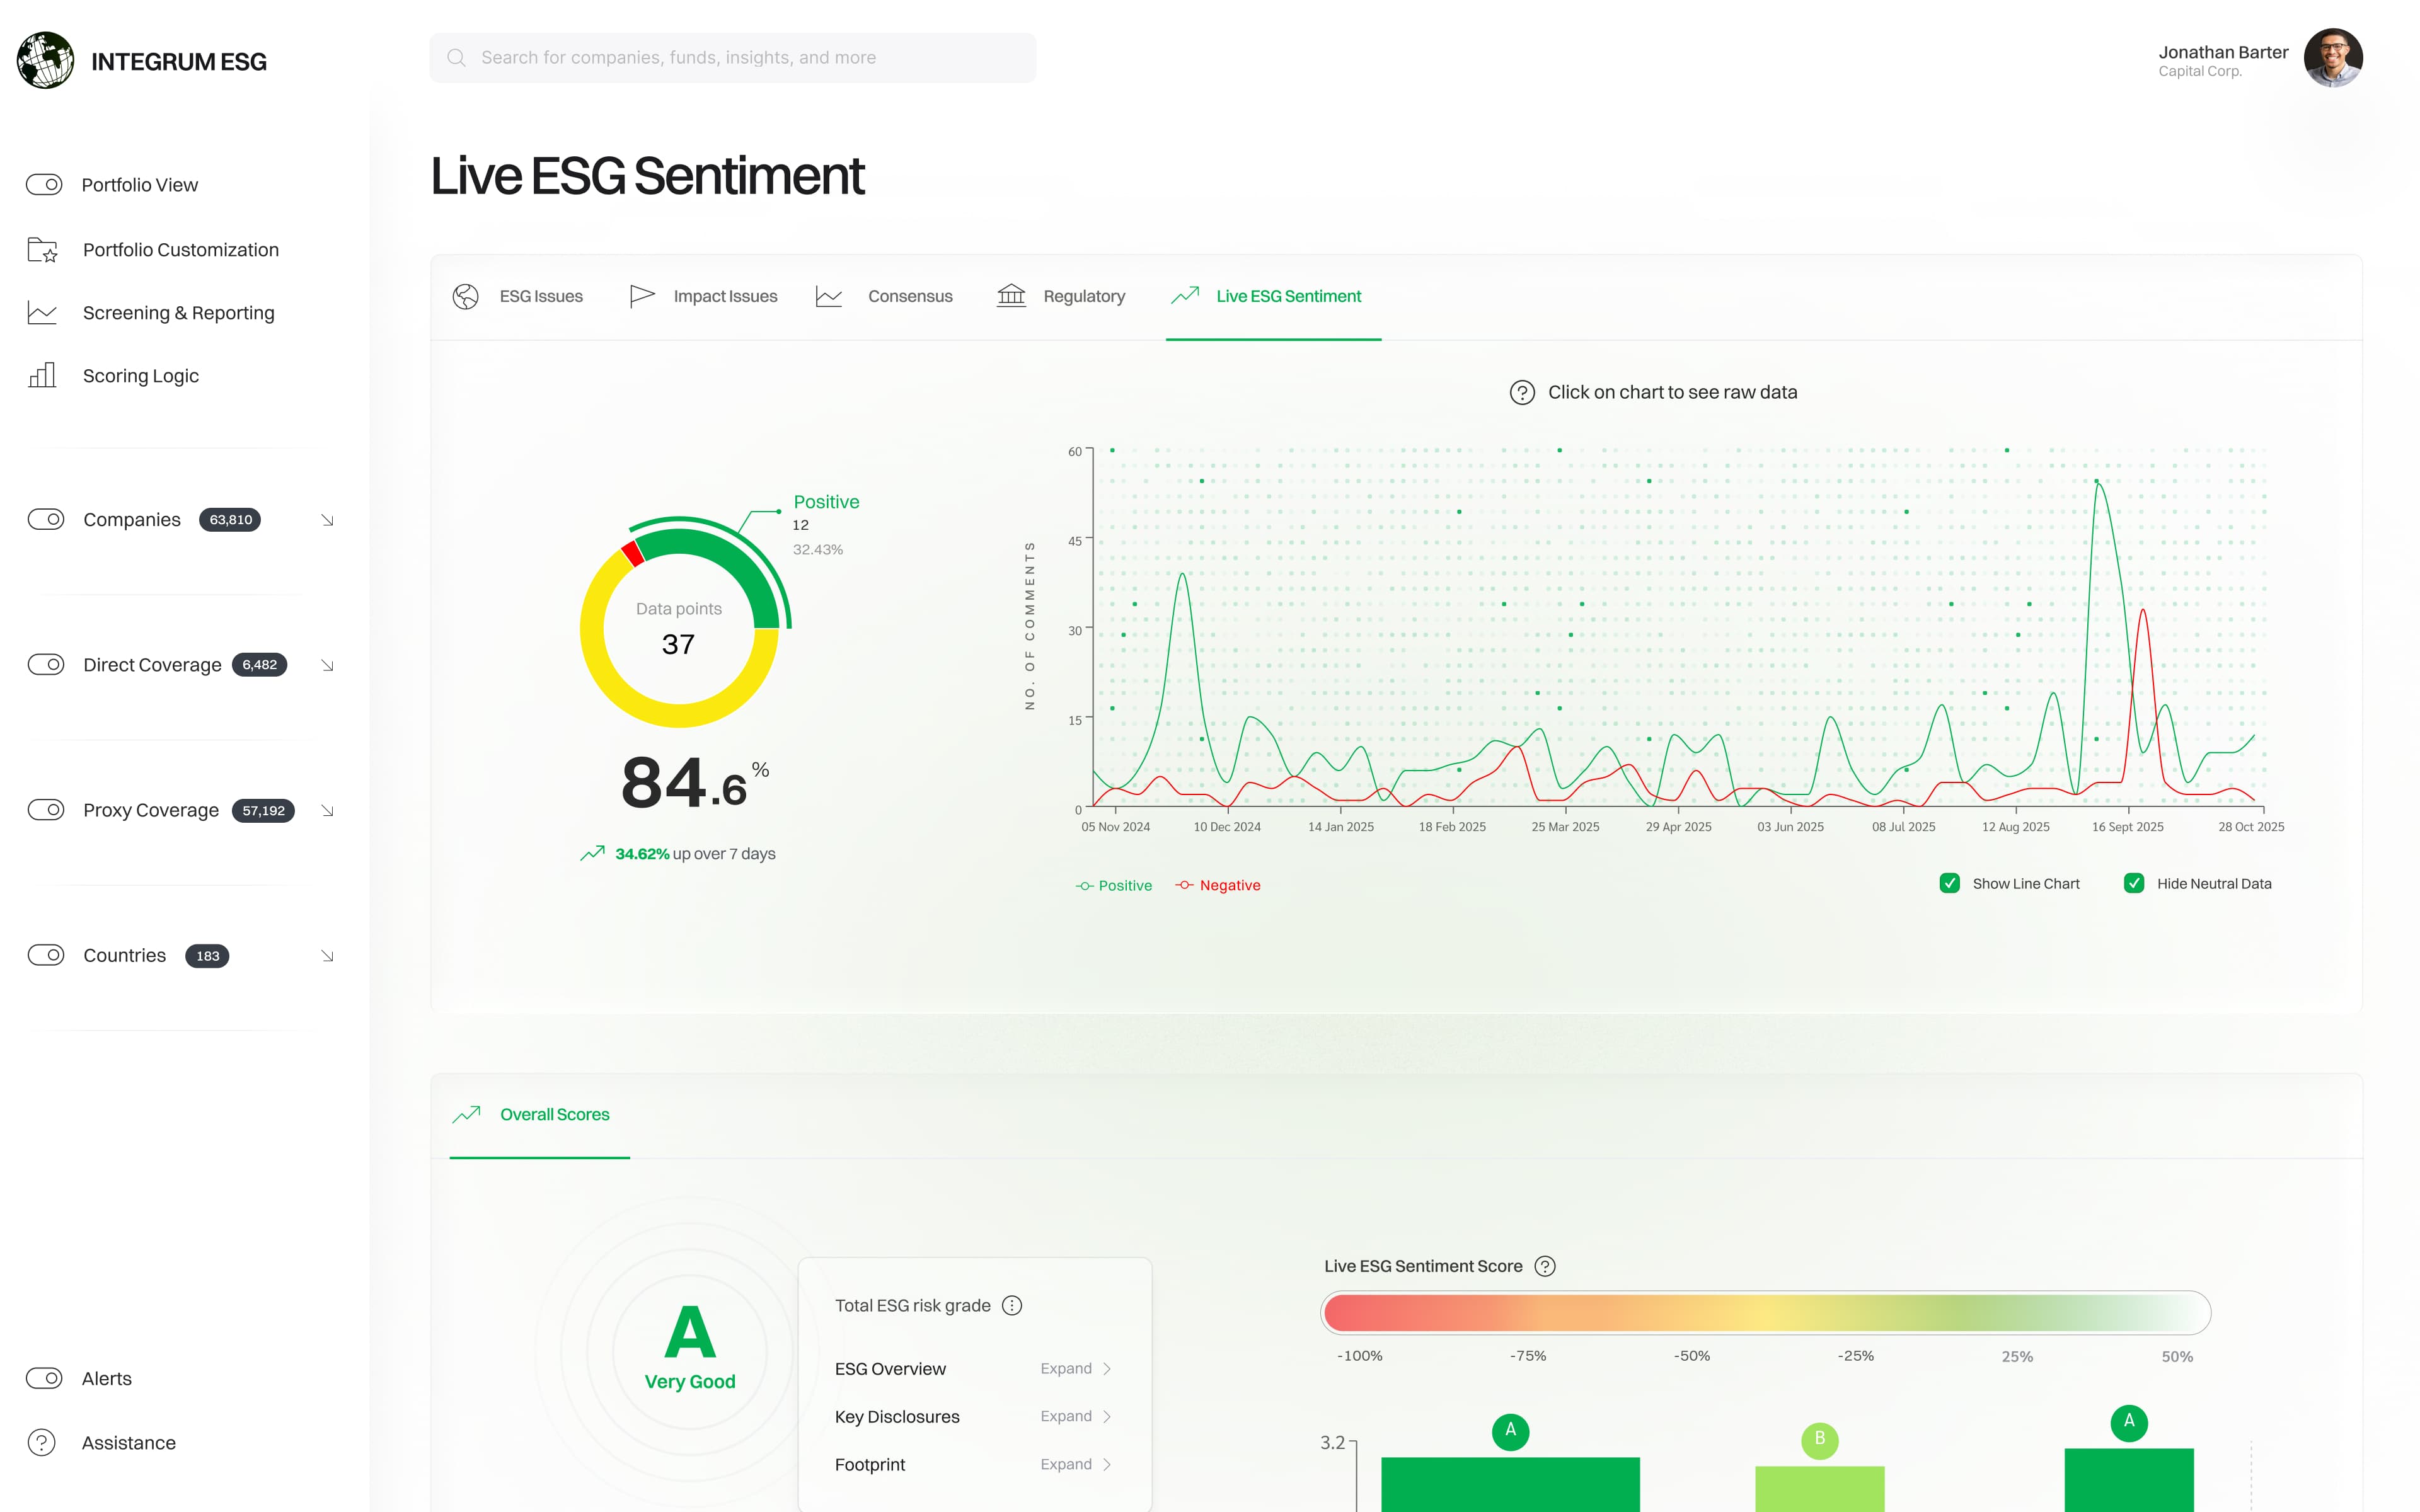Expand the Direct Coverage section arrow

(327, 665)
